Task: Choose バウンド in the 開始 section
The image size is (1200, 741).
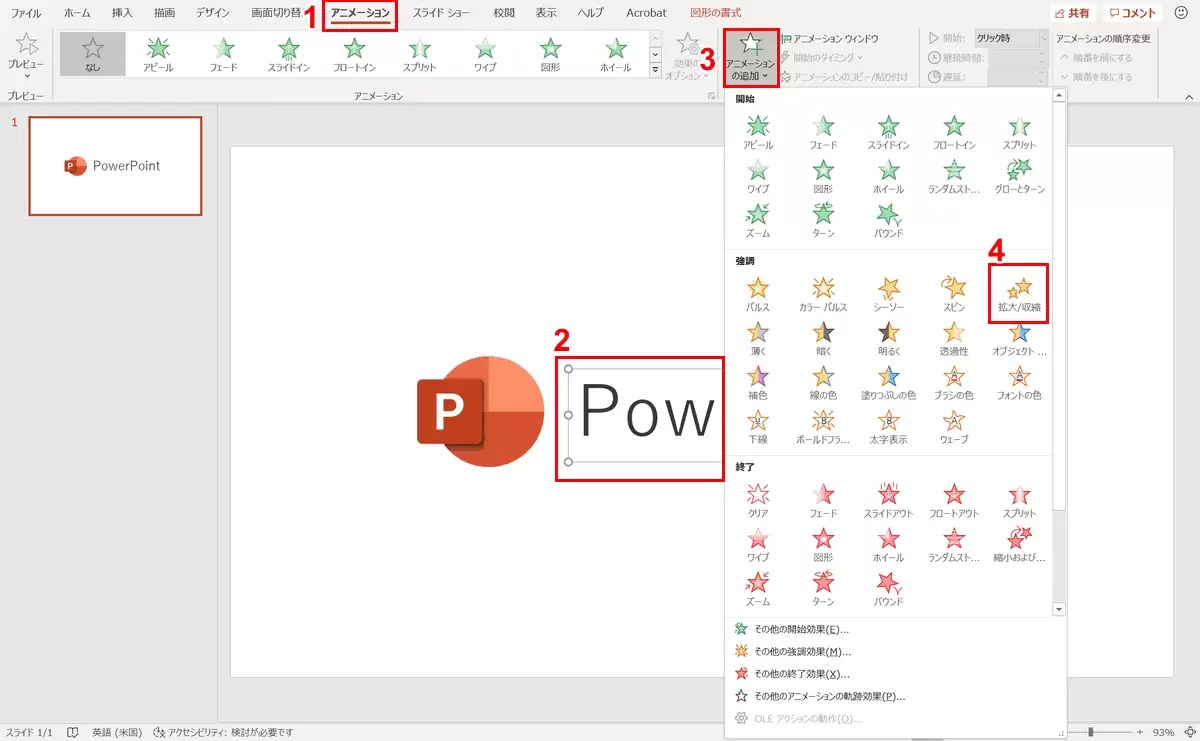Action: (888, 220)
